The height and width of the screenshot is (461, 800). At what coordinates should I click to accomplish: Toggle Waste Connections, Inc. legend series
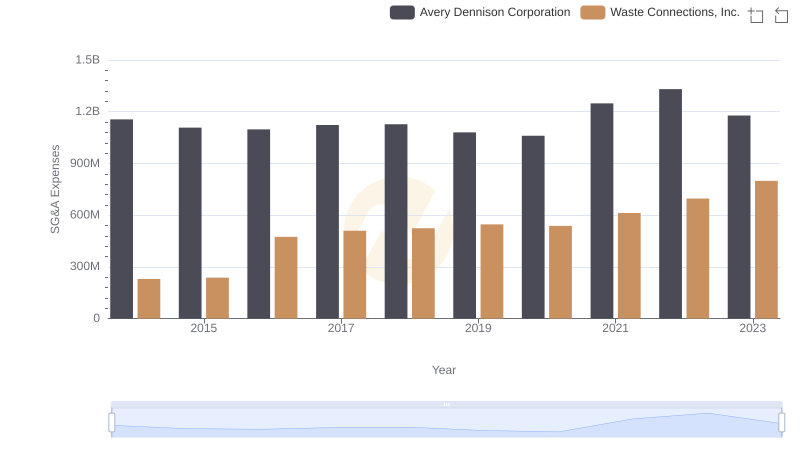[x=660, y=12]
